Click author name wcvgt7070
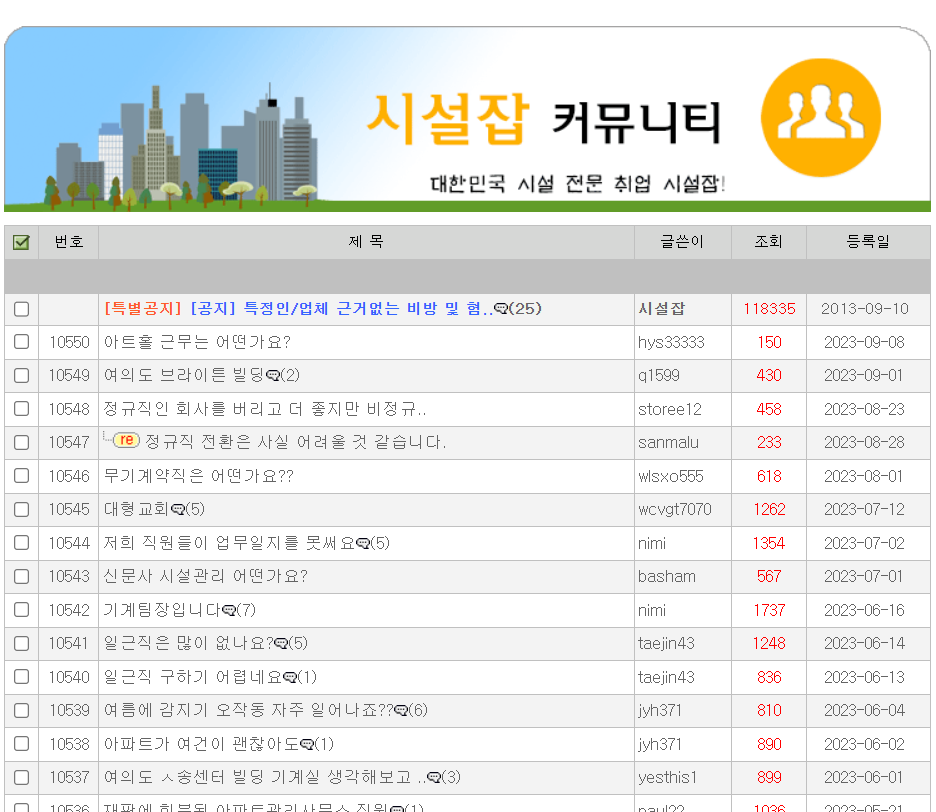Screen dimensions: 936x812 (x=675, y=509)
